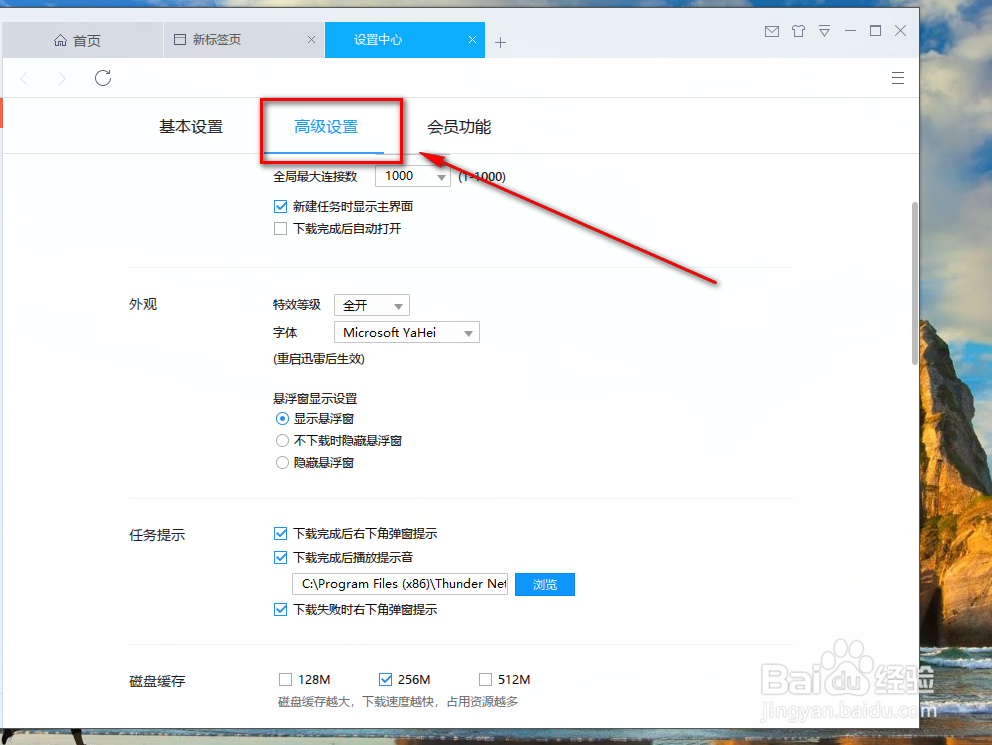Image resolution: width=992 pixels, height=745 pixels.
Task: Click the page refresh icon
Action: coord(102,77)
